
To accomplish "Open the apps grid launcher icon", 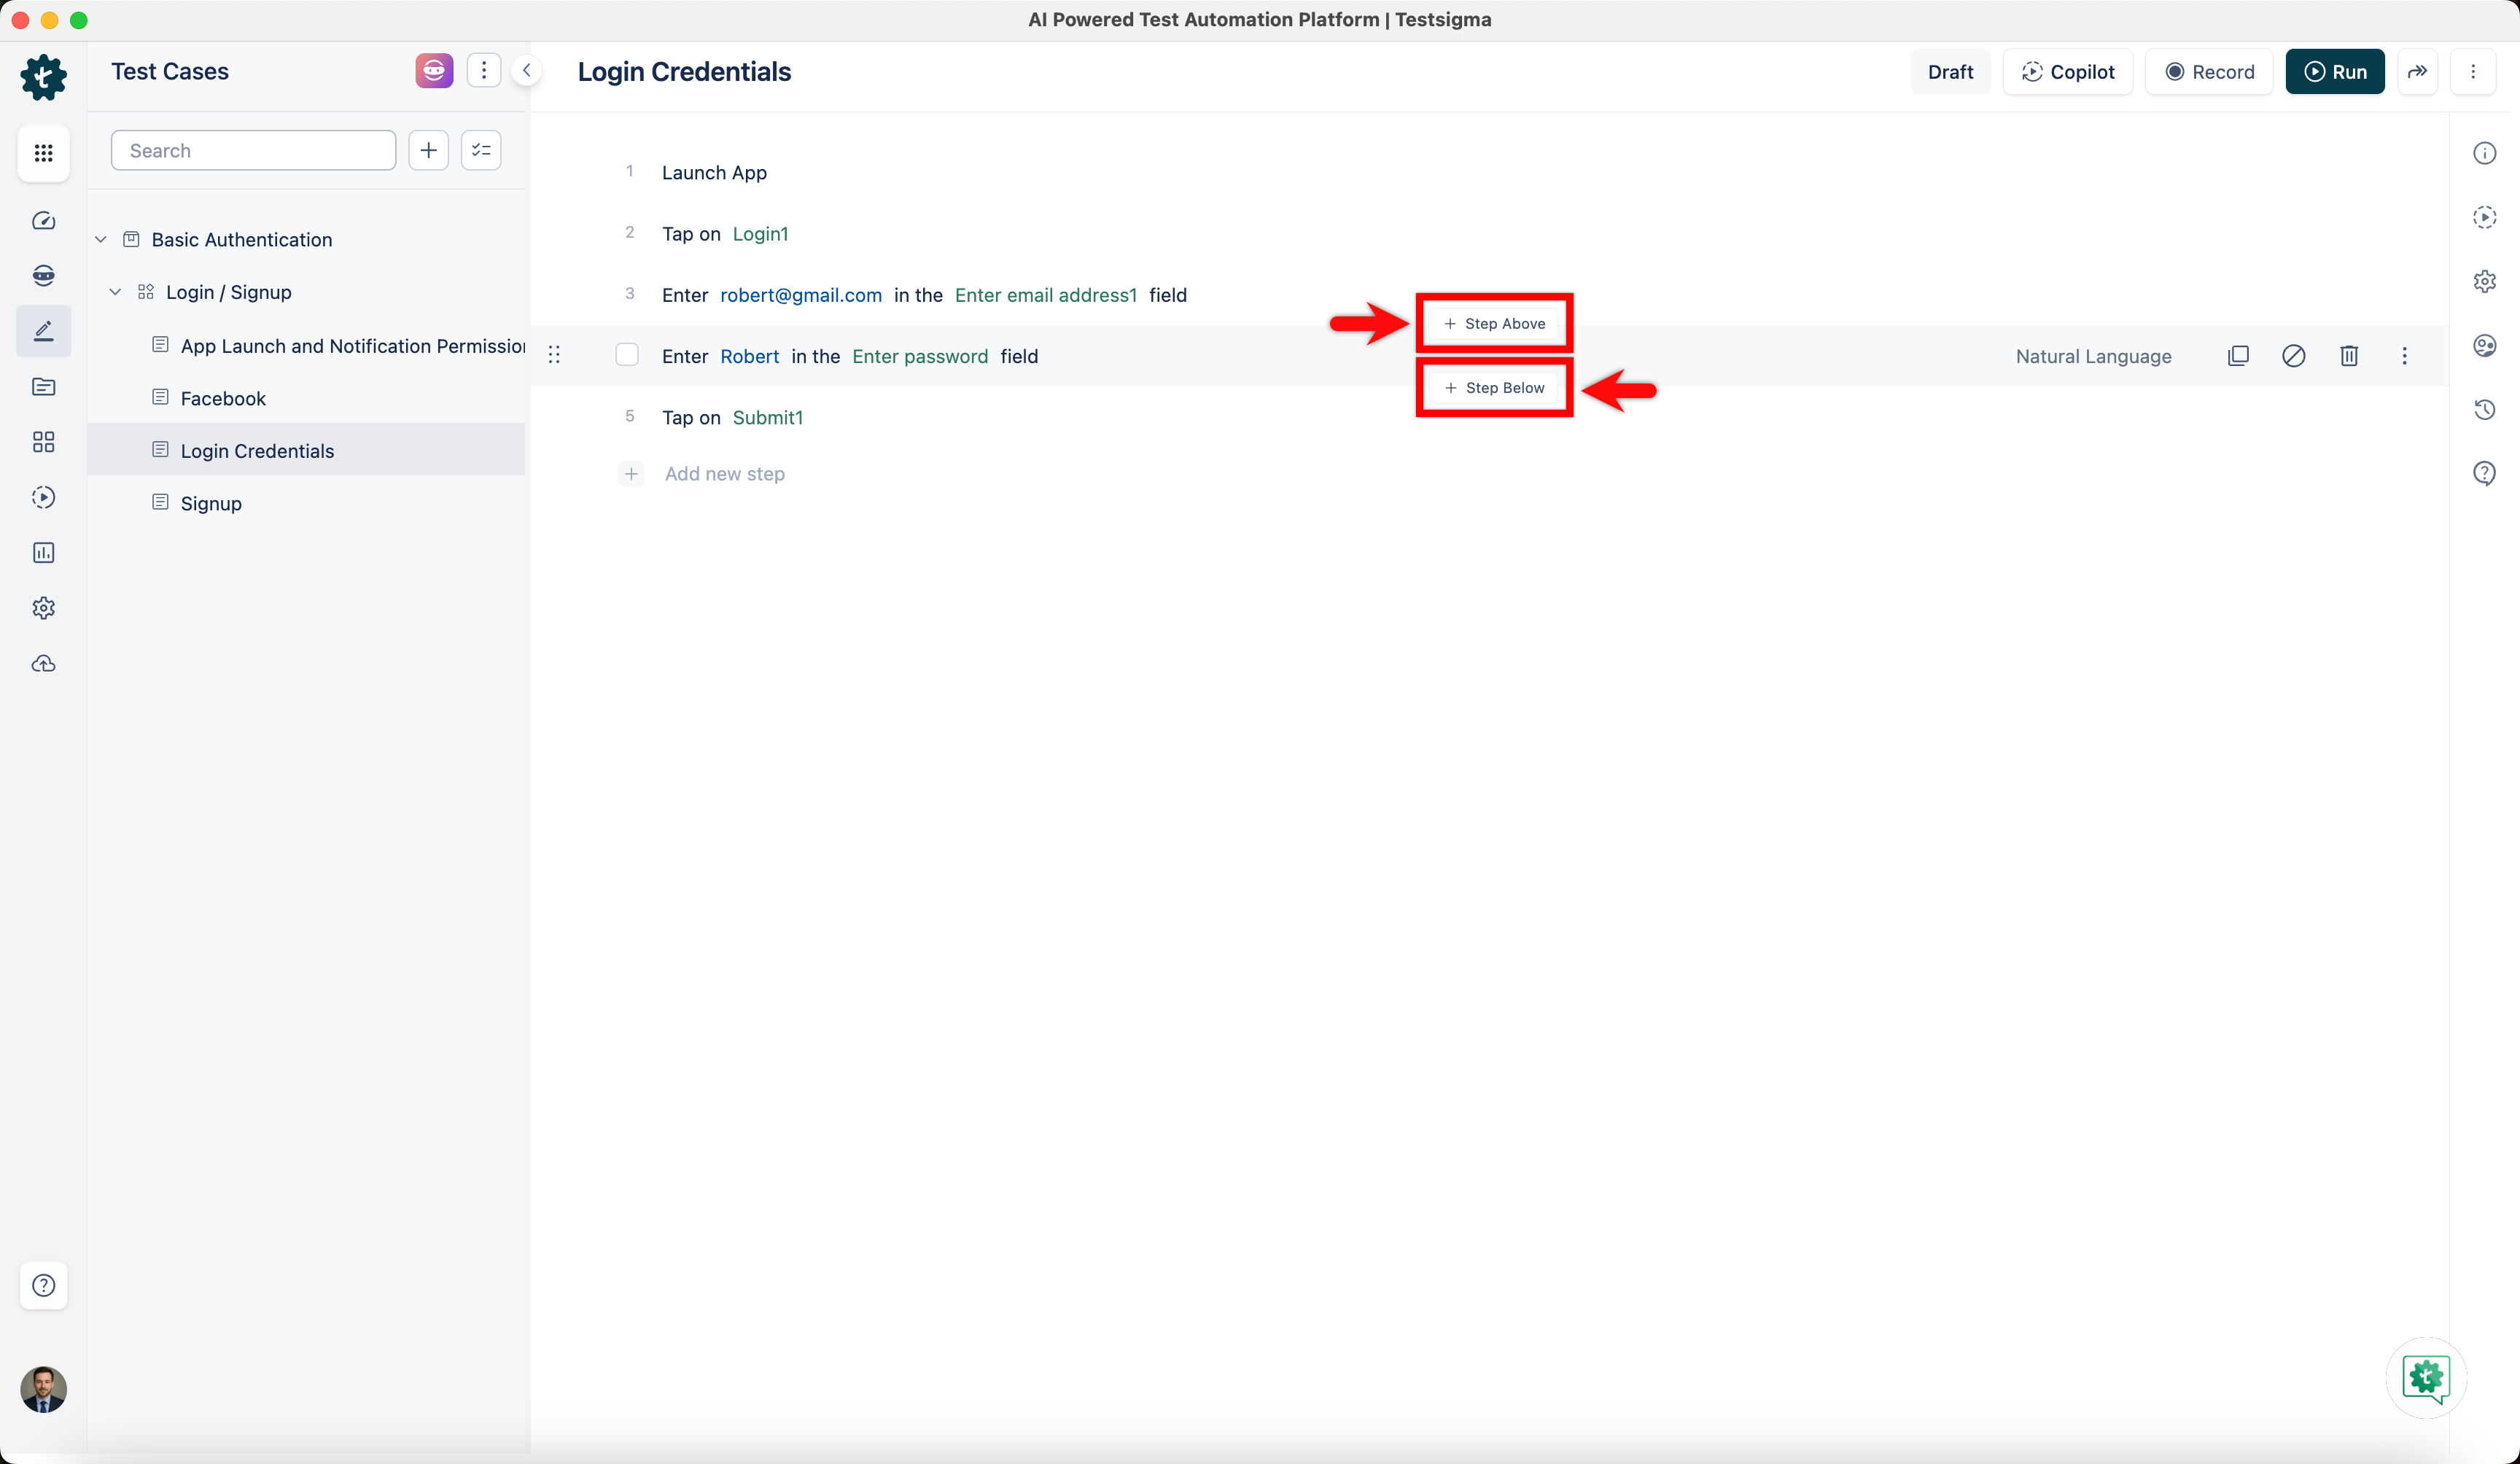I will tap(43, 153).
